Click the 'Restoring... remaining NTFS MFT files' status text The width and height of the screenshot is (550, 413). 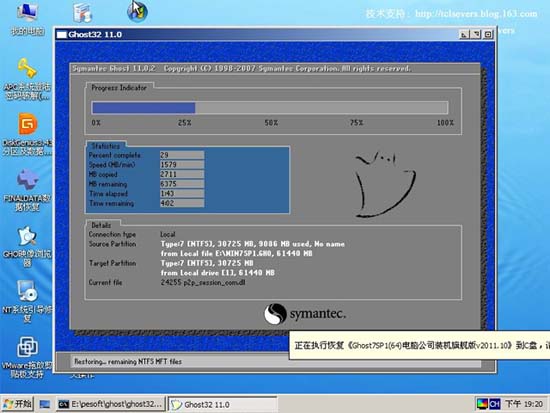[x=128, y=361]
